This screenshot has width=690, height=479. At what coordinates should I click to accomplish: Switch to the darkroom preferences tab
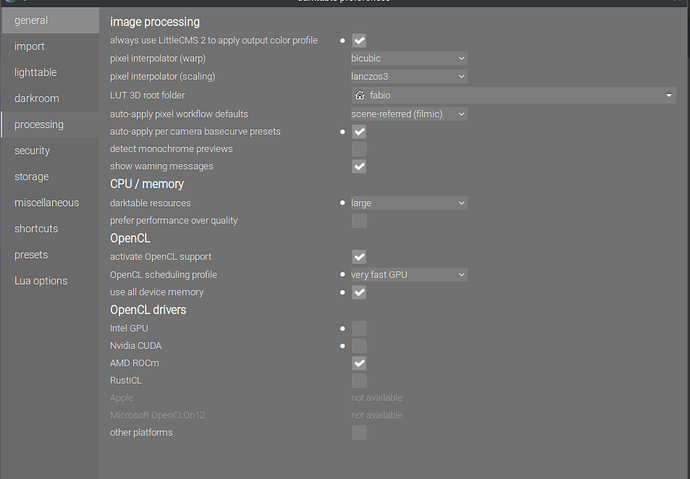point(37,99)
